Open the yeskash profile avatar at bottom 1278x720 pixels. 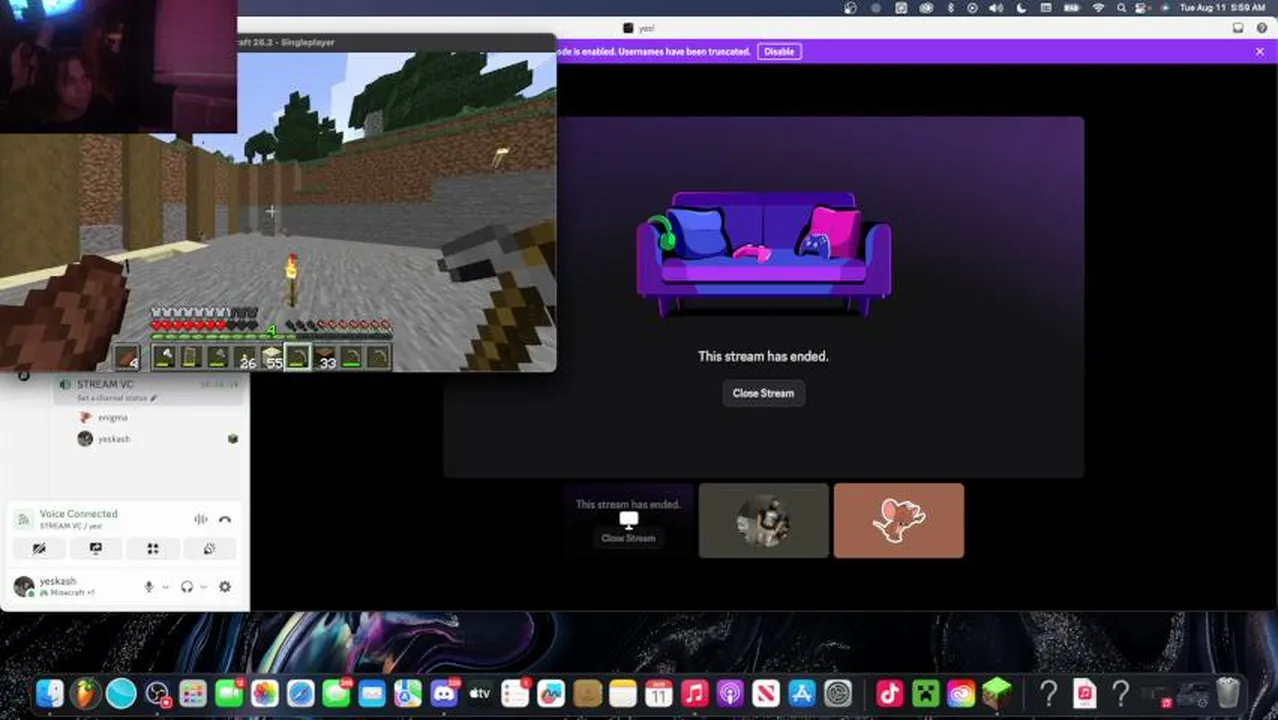coord(23,587)
